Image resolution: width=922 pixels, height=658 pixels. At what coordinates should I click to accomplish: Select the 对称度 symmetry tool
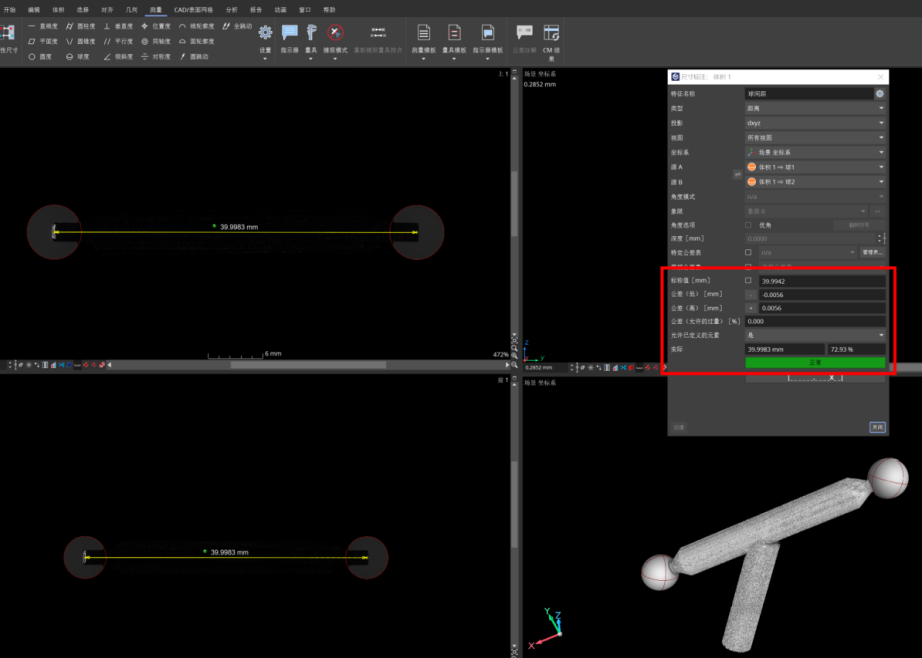(x=156, y=57)
